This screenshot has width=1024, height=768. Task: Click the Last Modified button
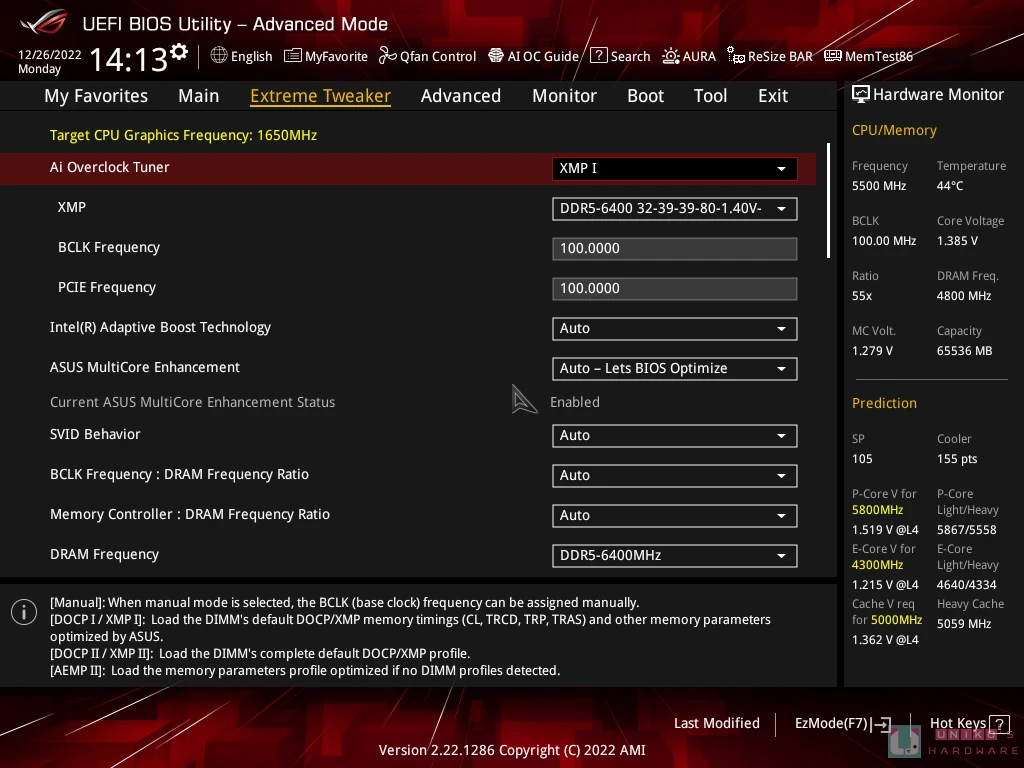click(x=716, y=723)
